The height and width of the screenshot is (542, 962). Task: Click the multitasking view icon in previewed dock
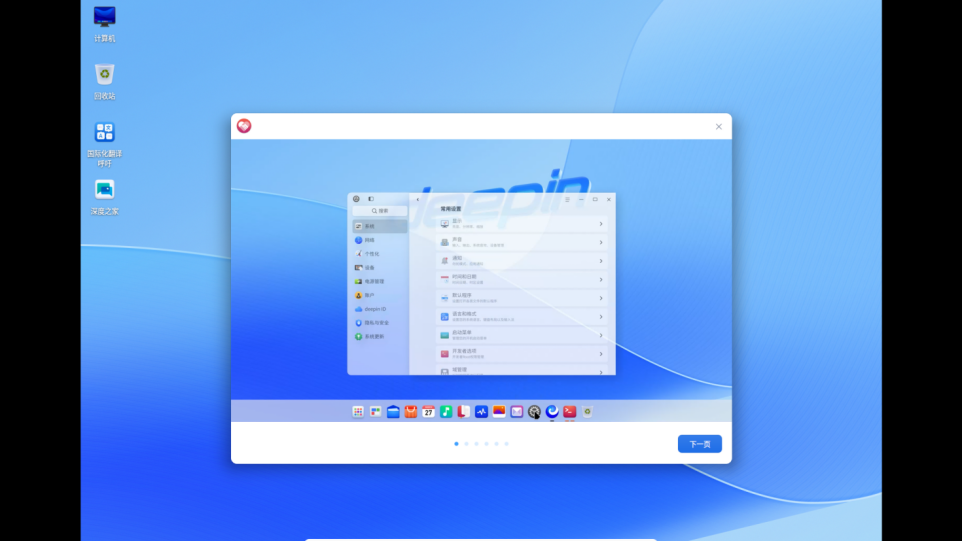(x=375, y=412)
